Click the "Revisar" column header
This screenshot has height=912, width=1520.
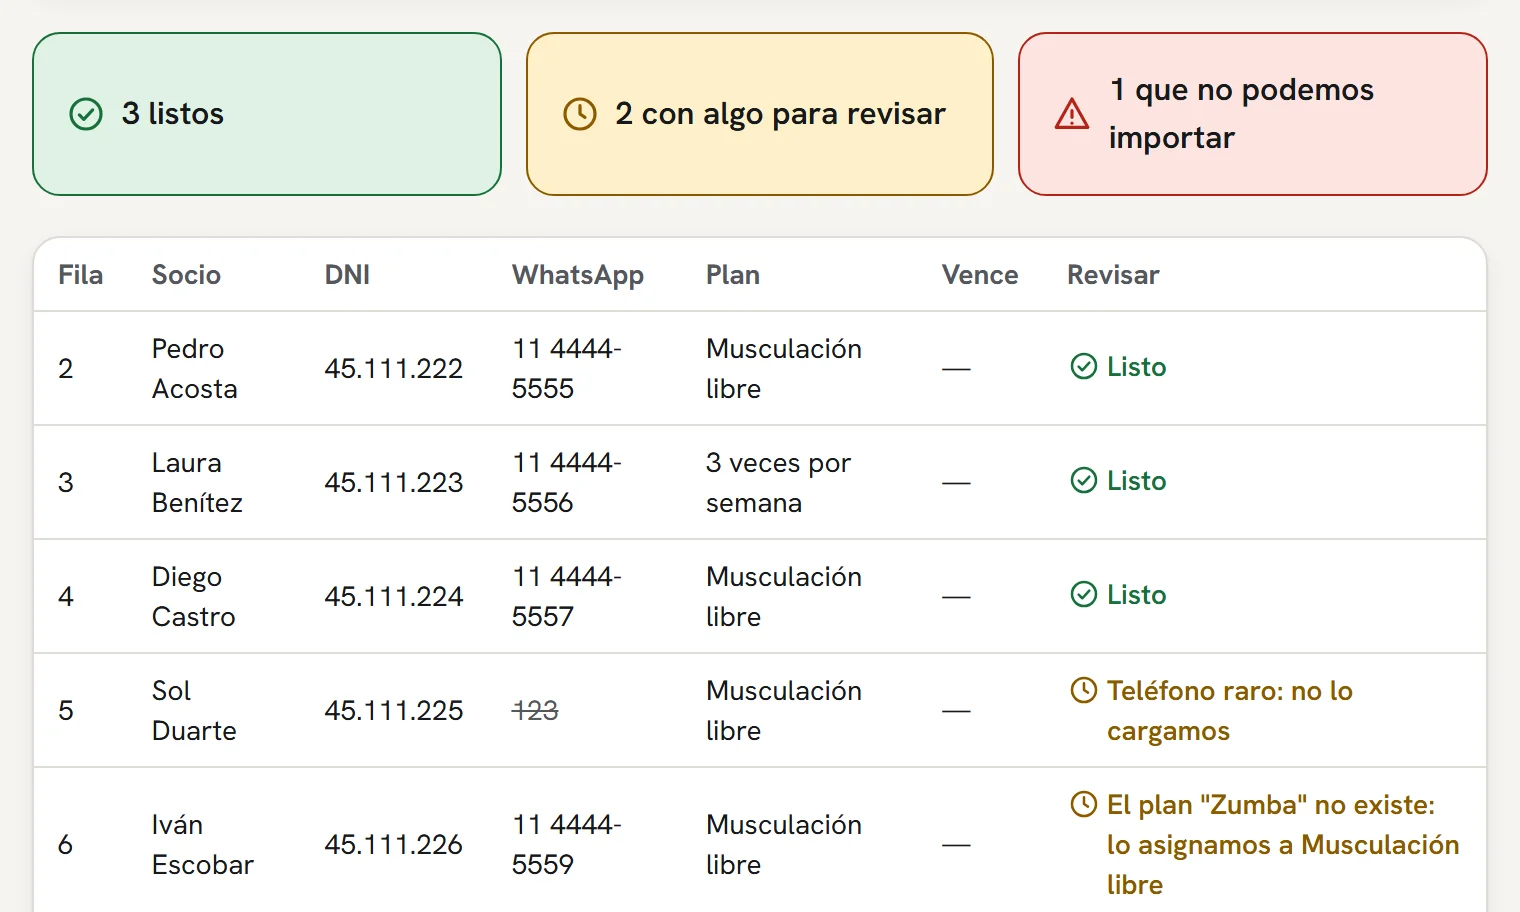point(1113,275)
